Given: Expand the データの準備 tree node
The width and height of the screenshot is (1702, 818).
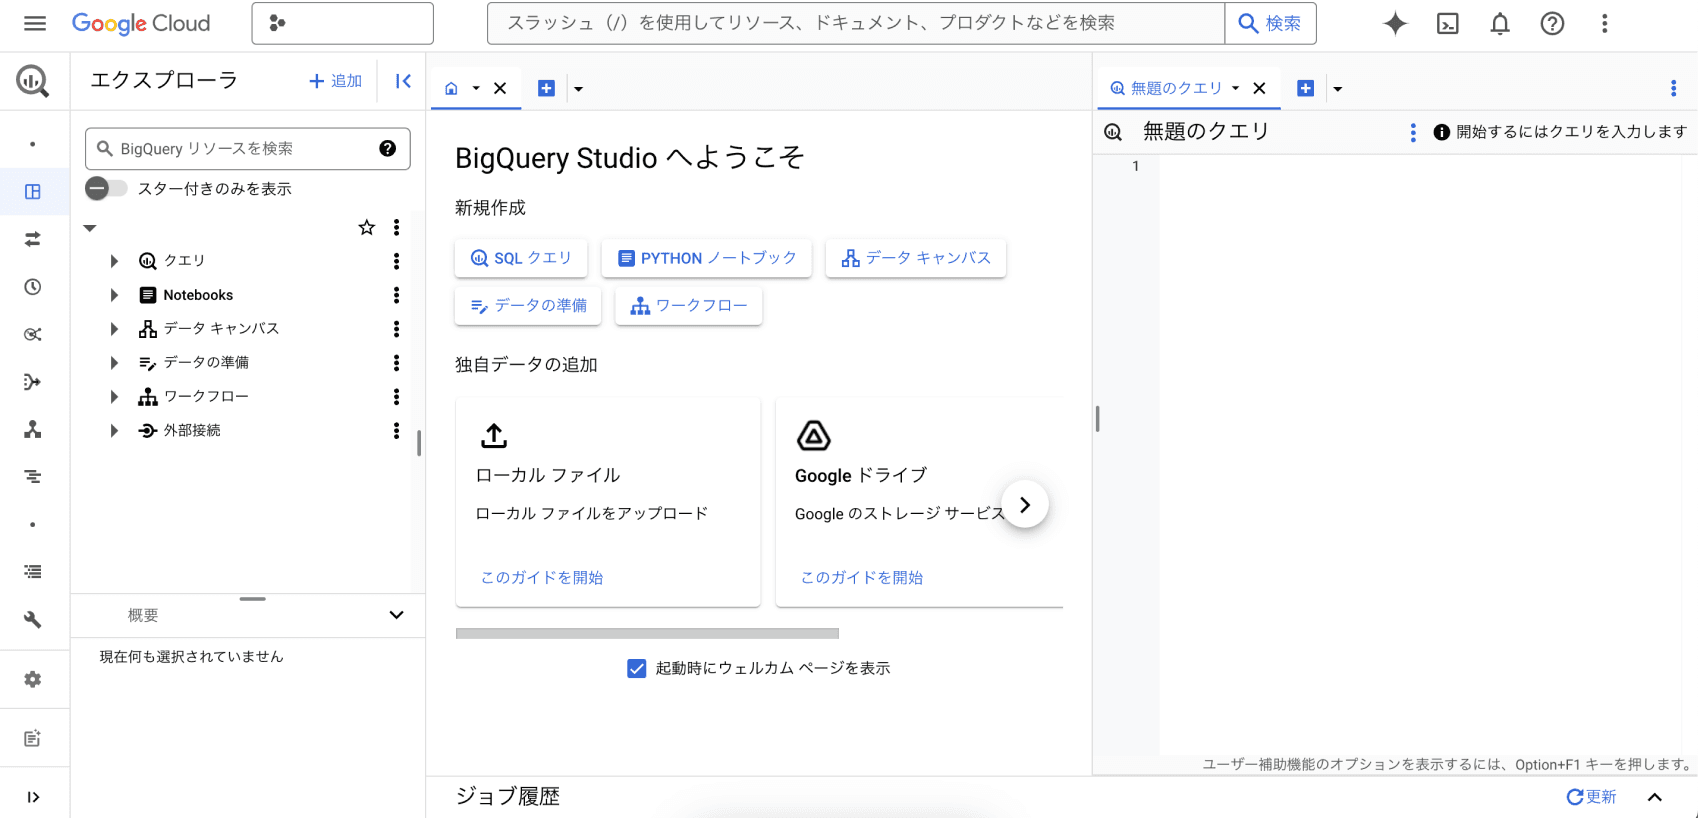Looking at the screenshot, I should pos(114,363).
